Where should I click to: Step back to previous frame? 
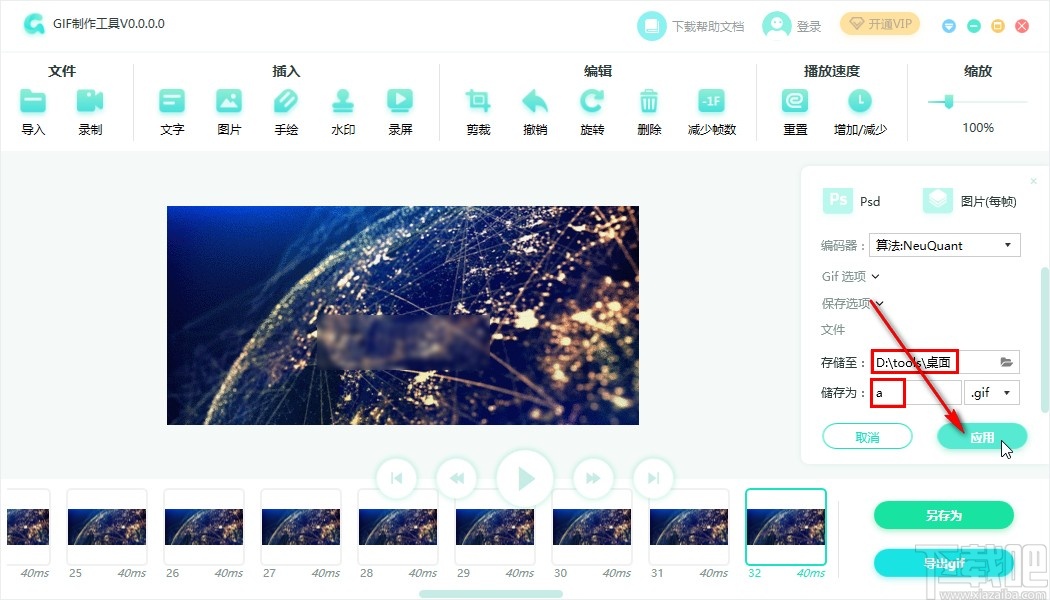[457, 478]
